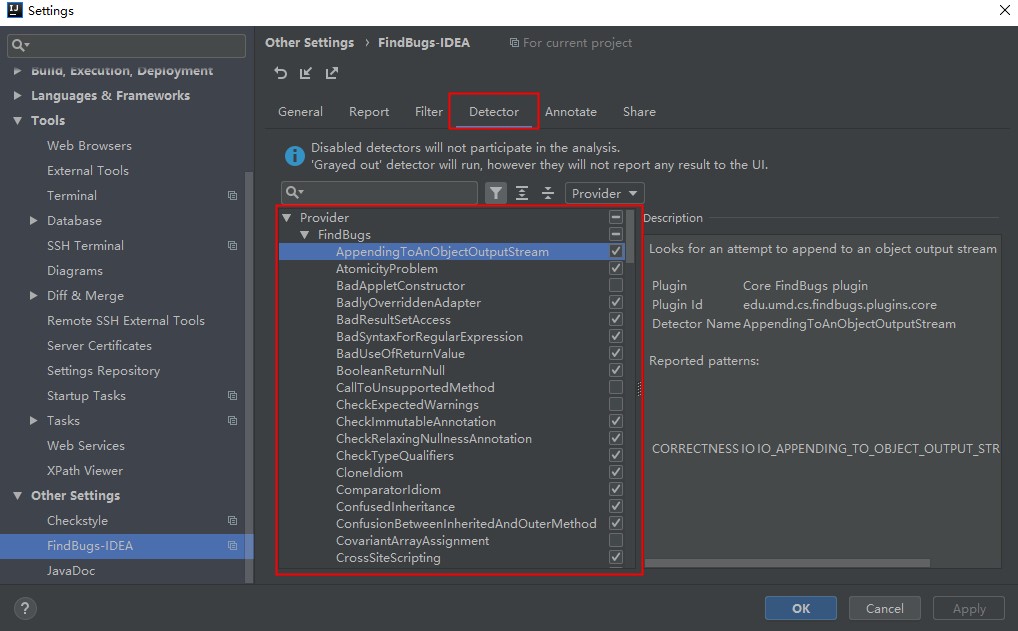The width and height of the screenshot is (1018, 631).
Task: Click the search icon in settings search box
Action: (19, 45)
